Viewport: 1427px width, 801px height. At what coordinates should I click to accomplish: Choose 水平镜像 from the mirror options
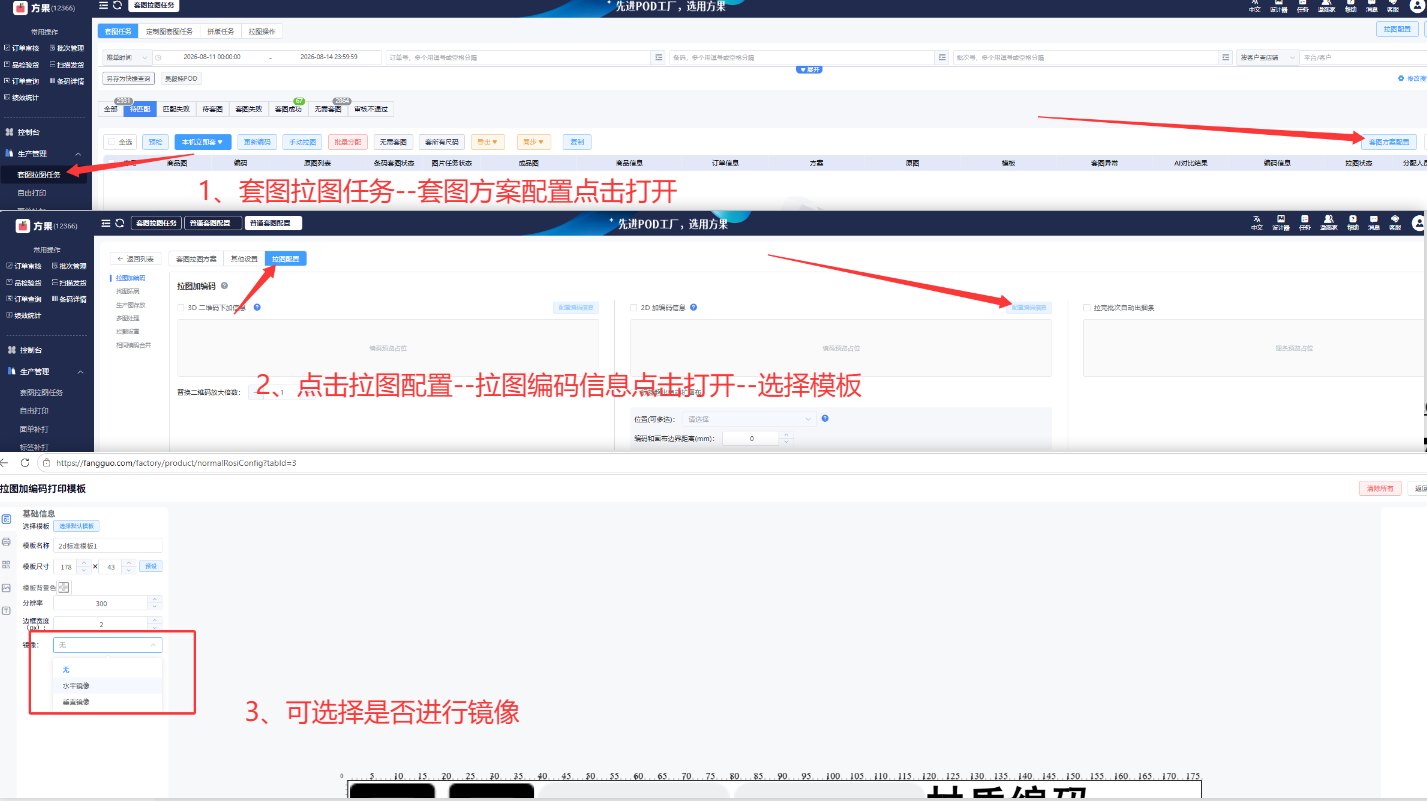coord(108,686)
